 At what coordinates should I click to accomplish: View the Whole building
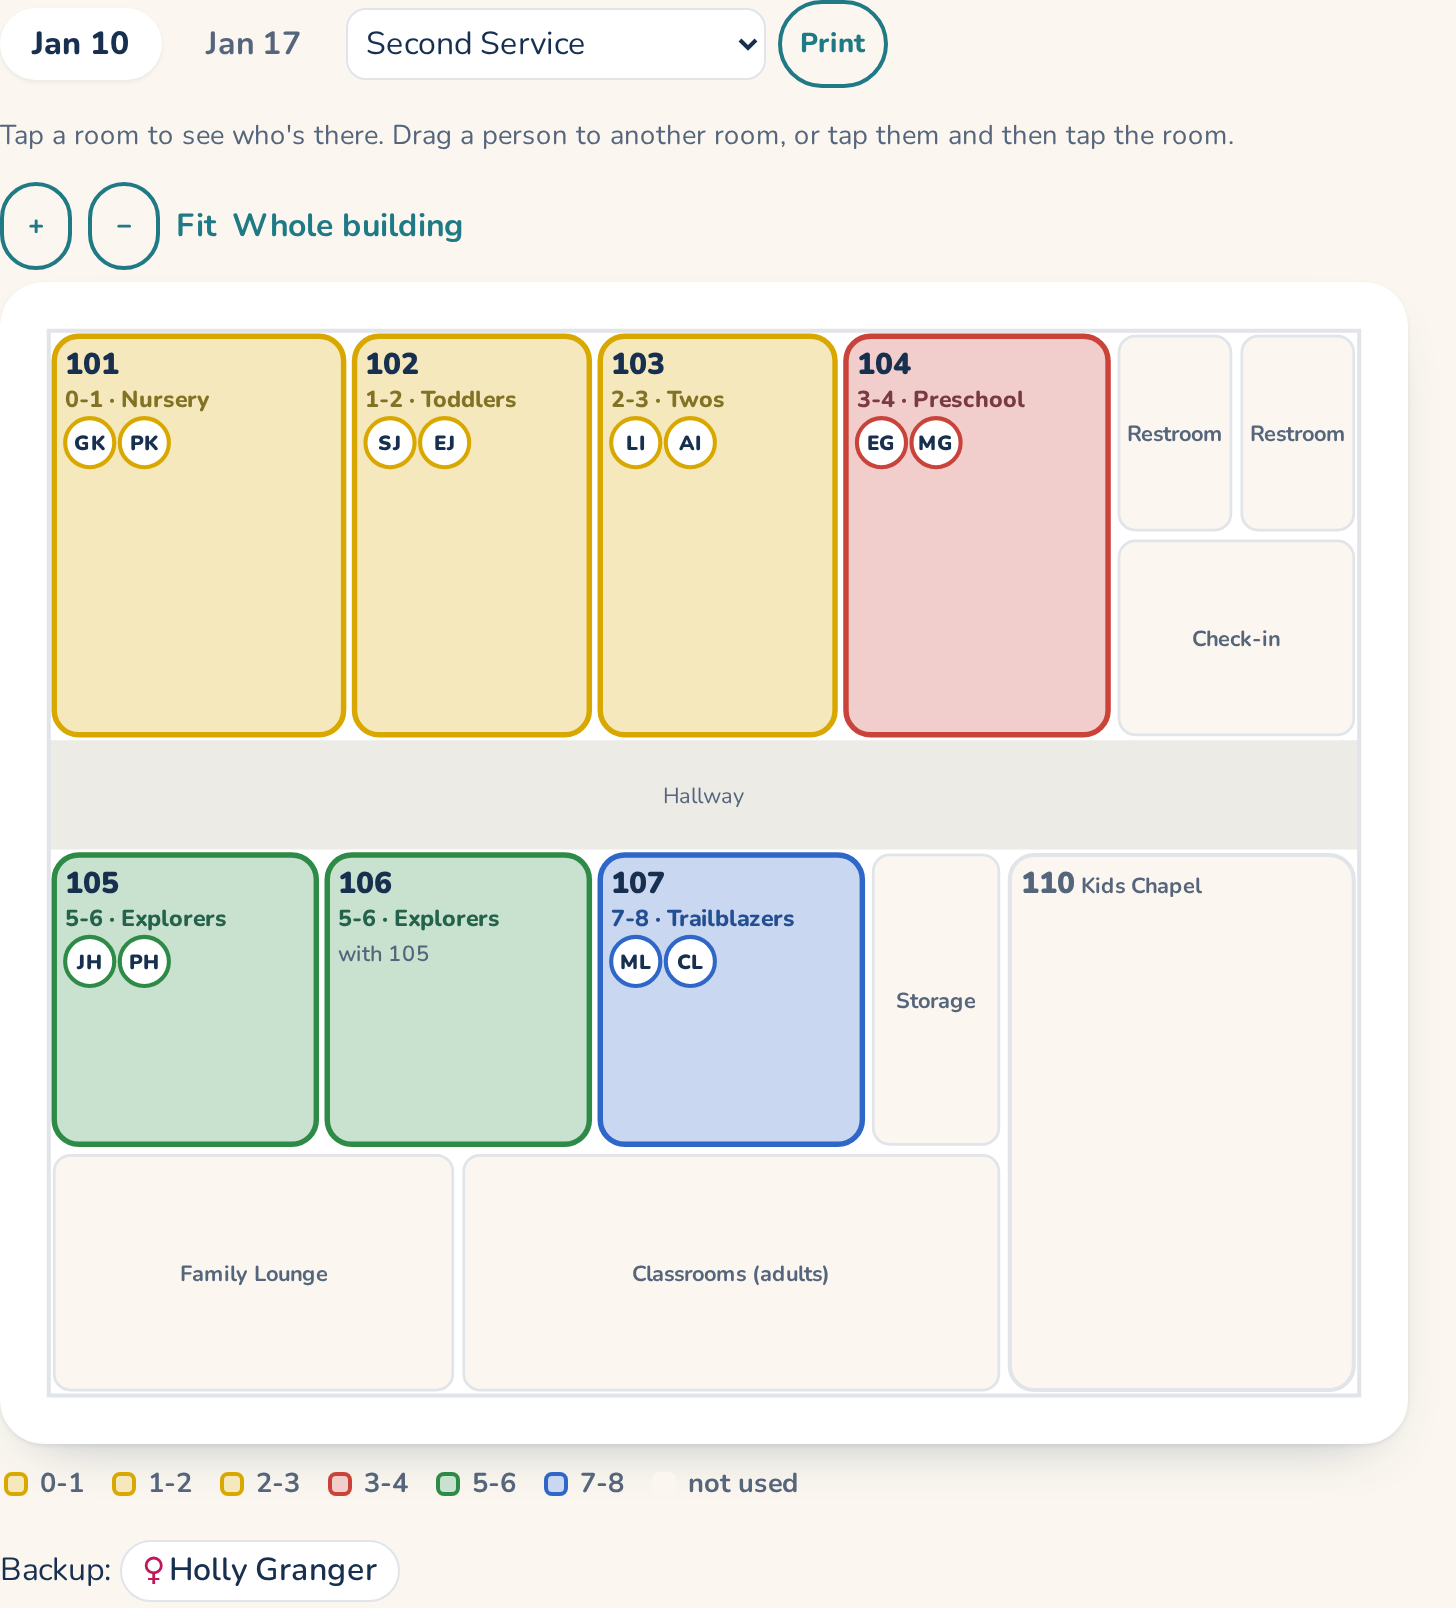point(348,226)
